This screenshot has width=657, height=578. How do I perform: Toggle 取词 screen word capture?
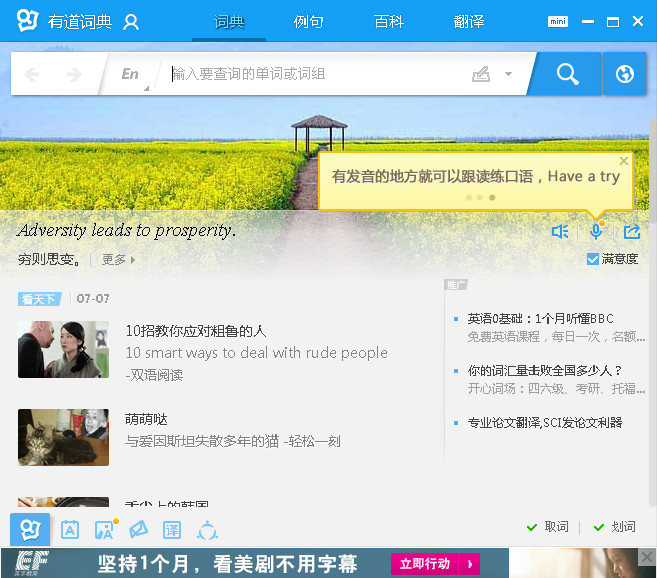[x=547, y=527]
